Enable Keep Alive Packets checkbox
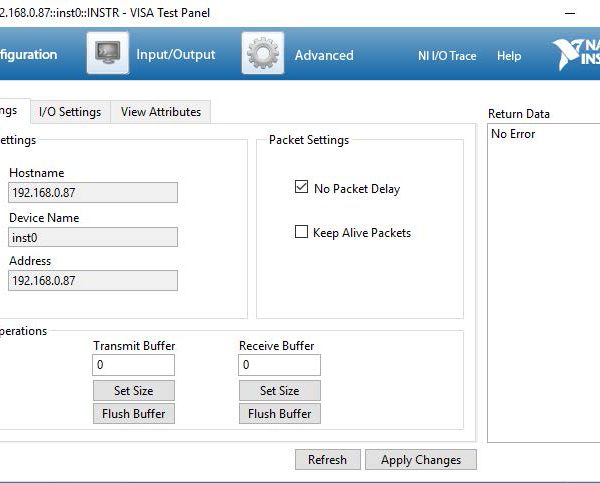The width and height of the screenshot is (600, 483). [x=301, y=232]
